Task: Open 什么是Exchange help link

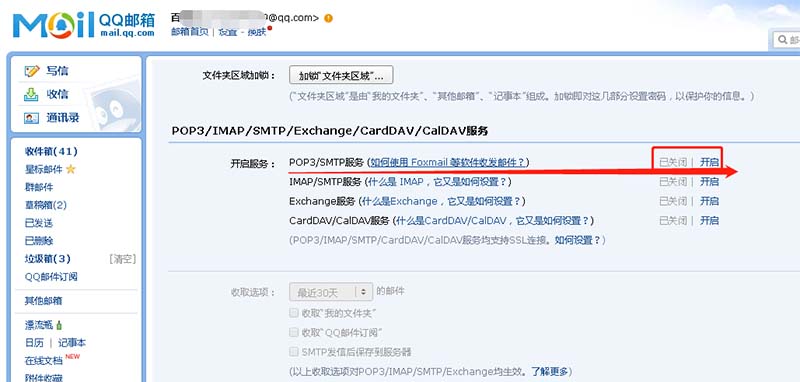Action: 441,201
